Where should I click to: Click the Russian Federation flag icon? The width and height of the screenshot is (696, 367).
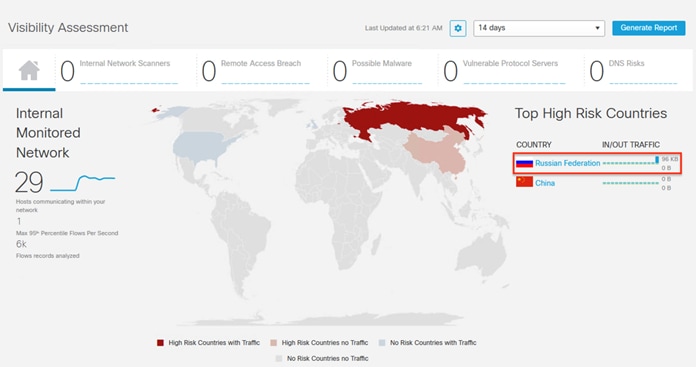coord(524,163)
